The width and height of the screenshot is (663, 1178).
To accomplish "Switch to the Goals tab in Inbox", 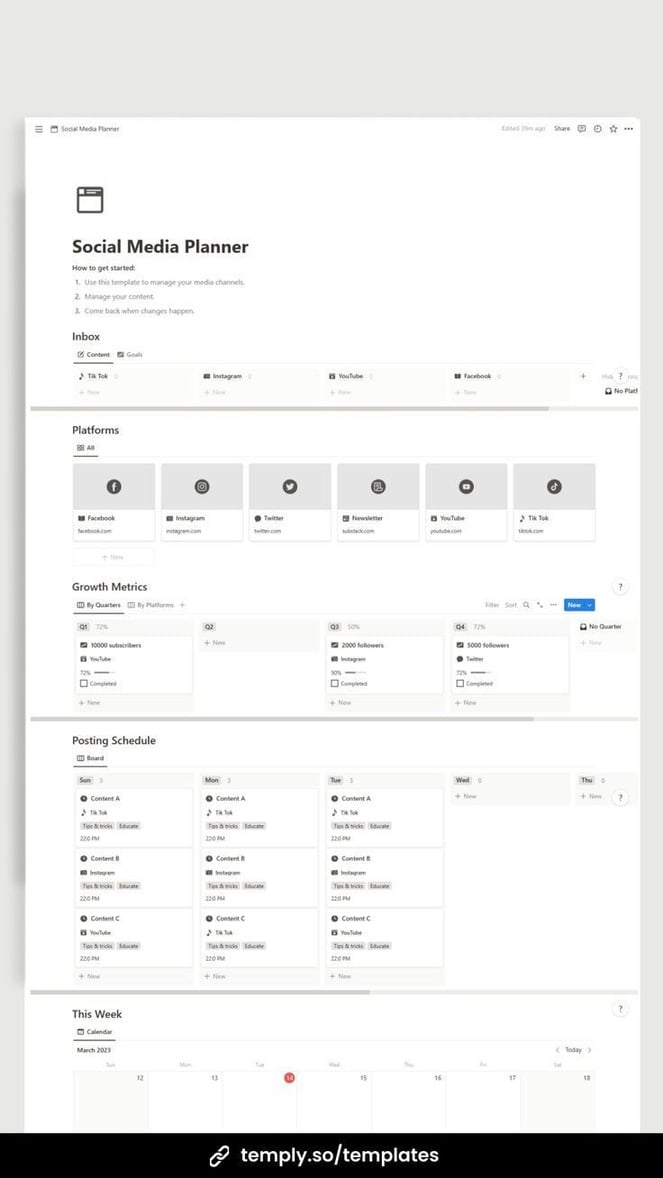I will point(130,355).
